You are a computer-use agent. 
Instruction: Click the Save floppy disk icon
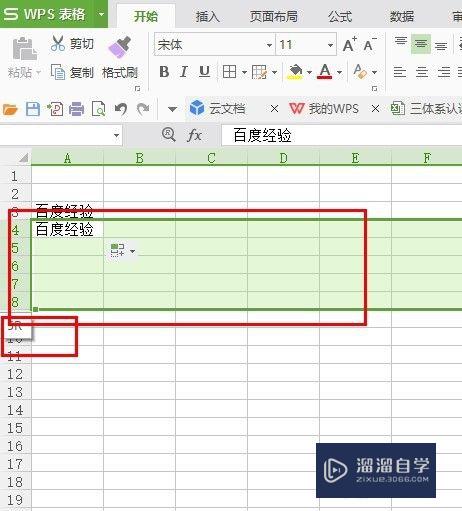(x=33, y=109)
